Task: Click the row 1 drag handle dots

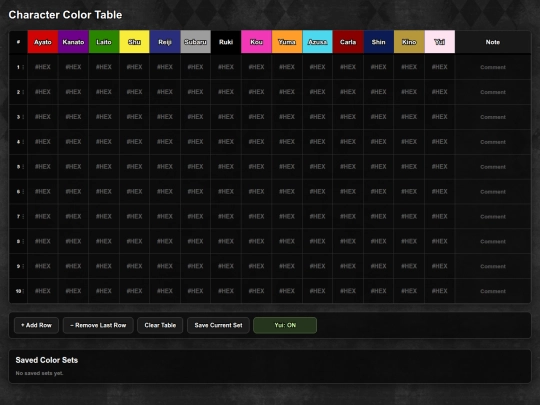Action: tap(23, 67)
